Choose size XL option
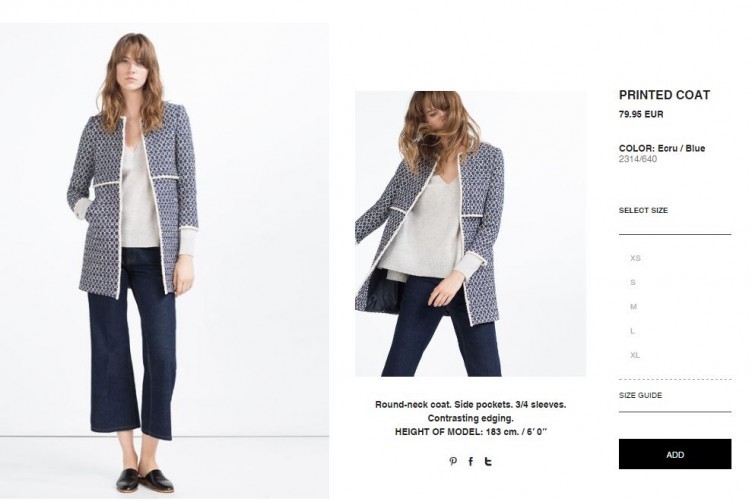 point(635,355)
